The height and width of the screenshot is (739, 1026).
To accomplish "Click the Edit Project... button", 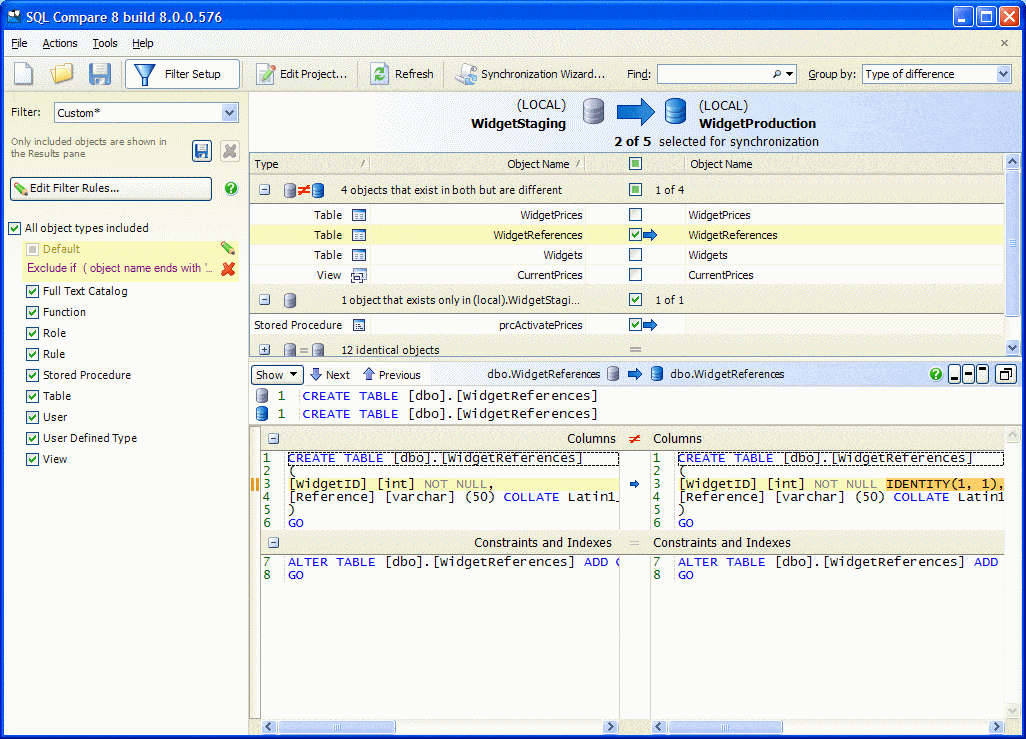I will click(x=302, y=74).
